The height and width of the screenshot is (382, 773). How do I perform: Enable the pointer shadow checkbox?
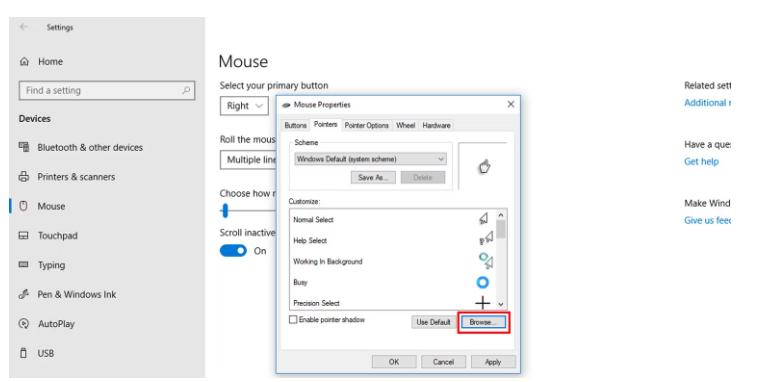click(293, 320)
